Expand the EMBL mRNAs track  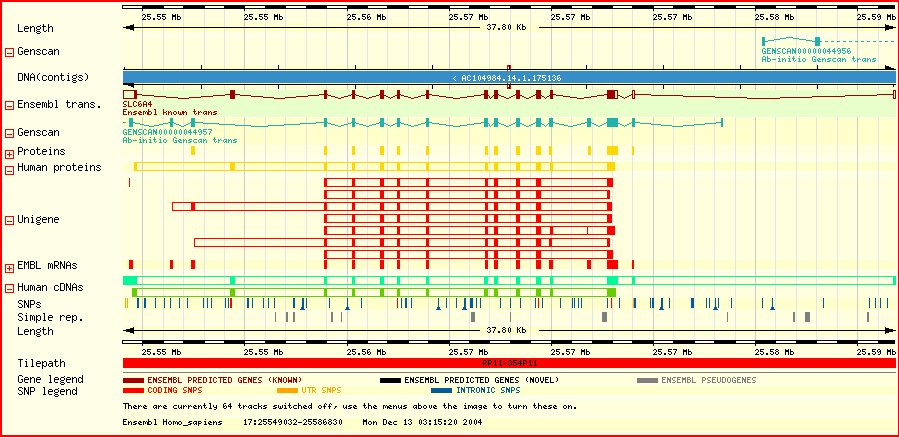tap(10, 267)
